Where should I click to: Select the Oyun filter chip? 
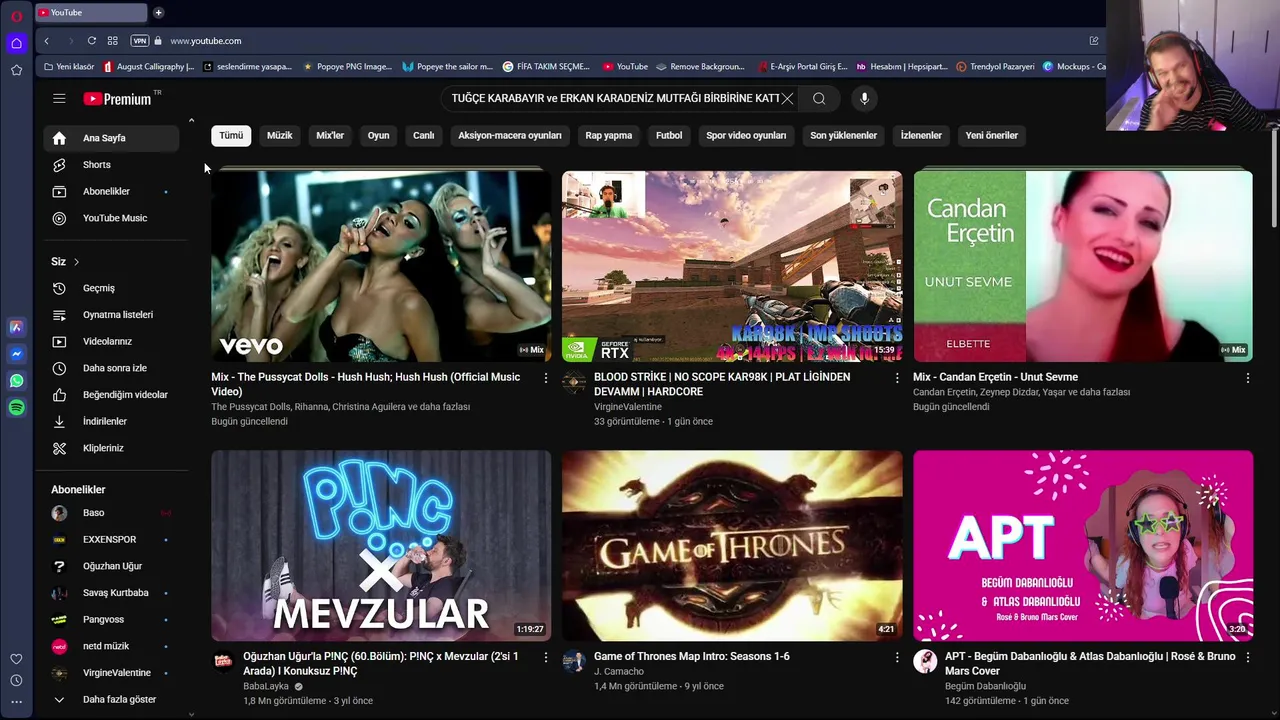tap(378, 135)
